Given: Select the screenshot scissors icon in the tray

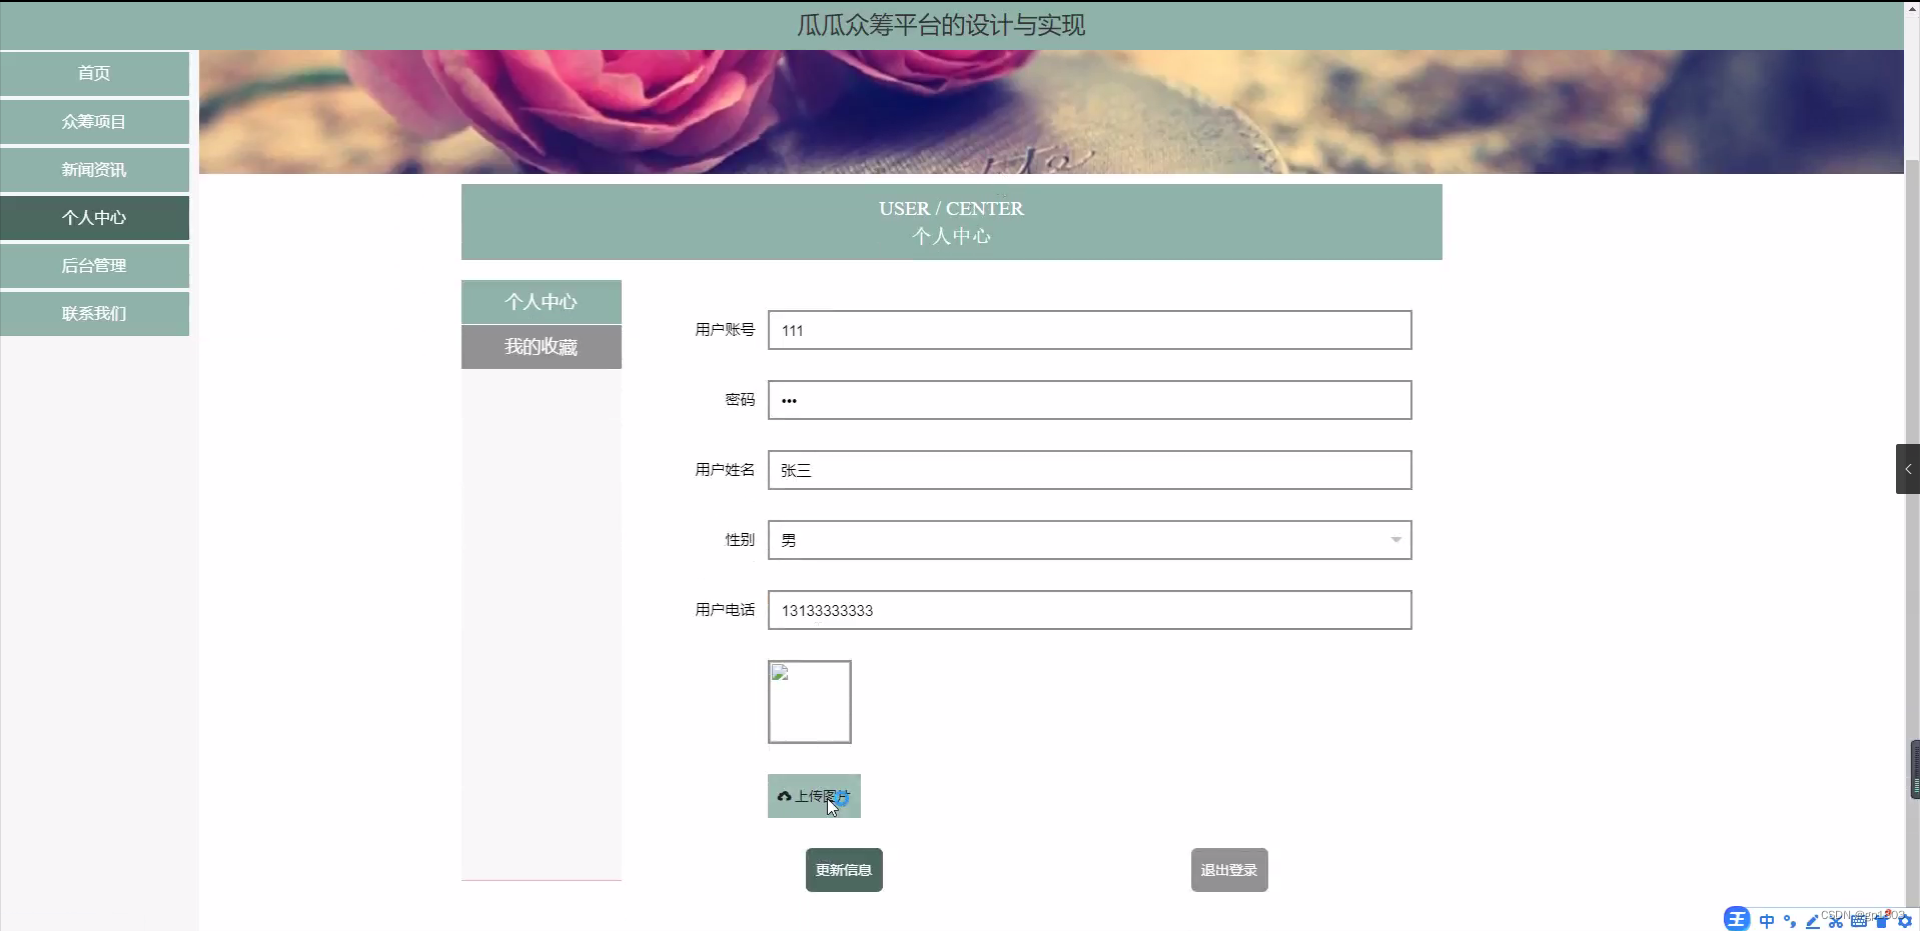Looking at the screenshot, I should [x=1834, y=921].
